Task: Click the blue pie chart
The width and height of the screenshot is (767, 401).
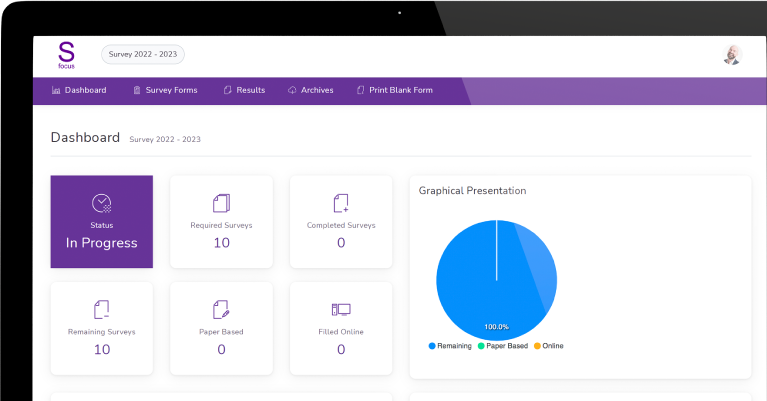Action: [496, 280]
